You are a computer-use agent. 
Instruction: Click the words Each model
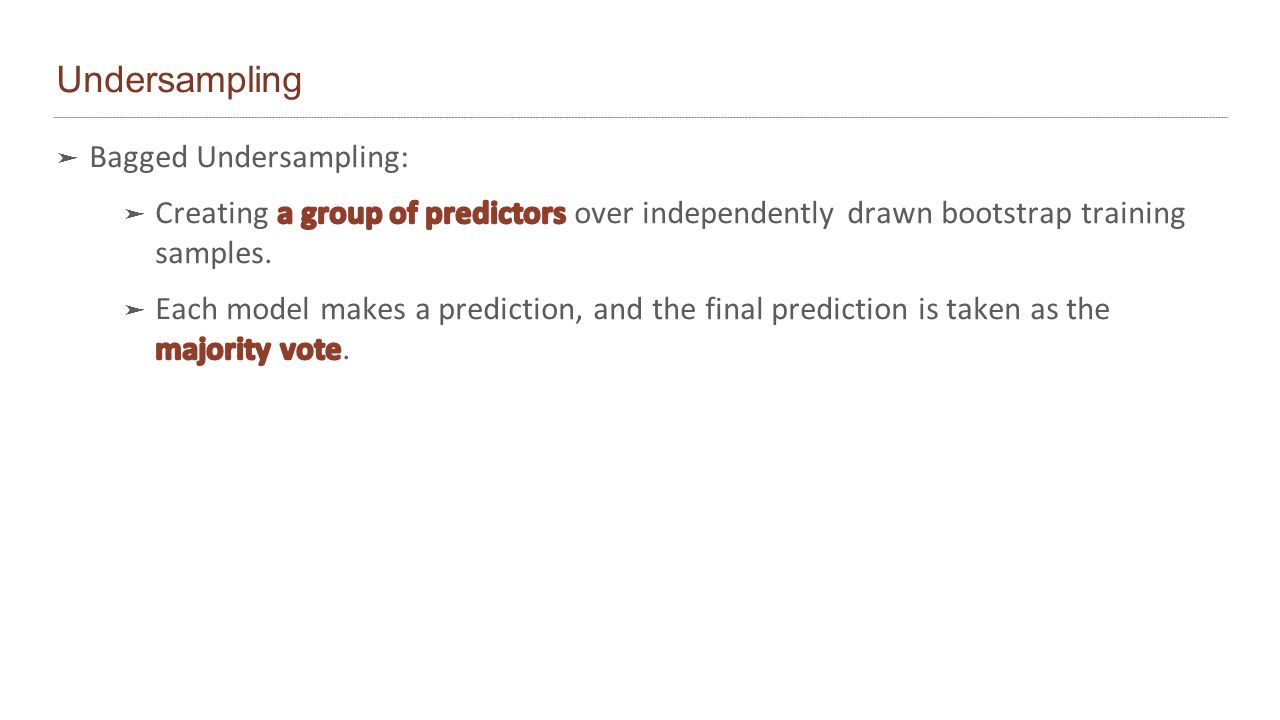233,309
